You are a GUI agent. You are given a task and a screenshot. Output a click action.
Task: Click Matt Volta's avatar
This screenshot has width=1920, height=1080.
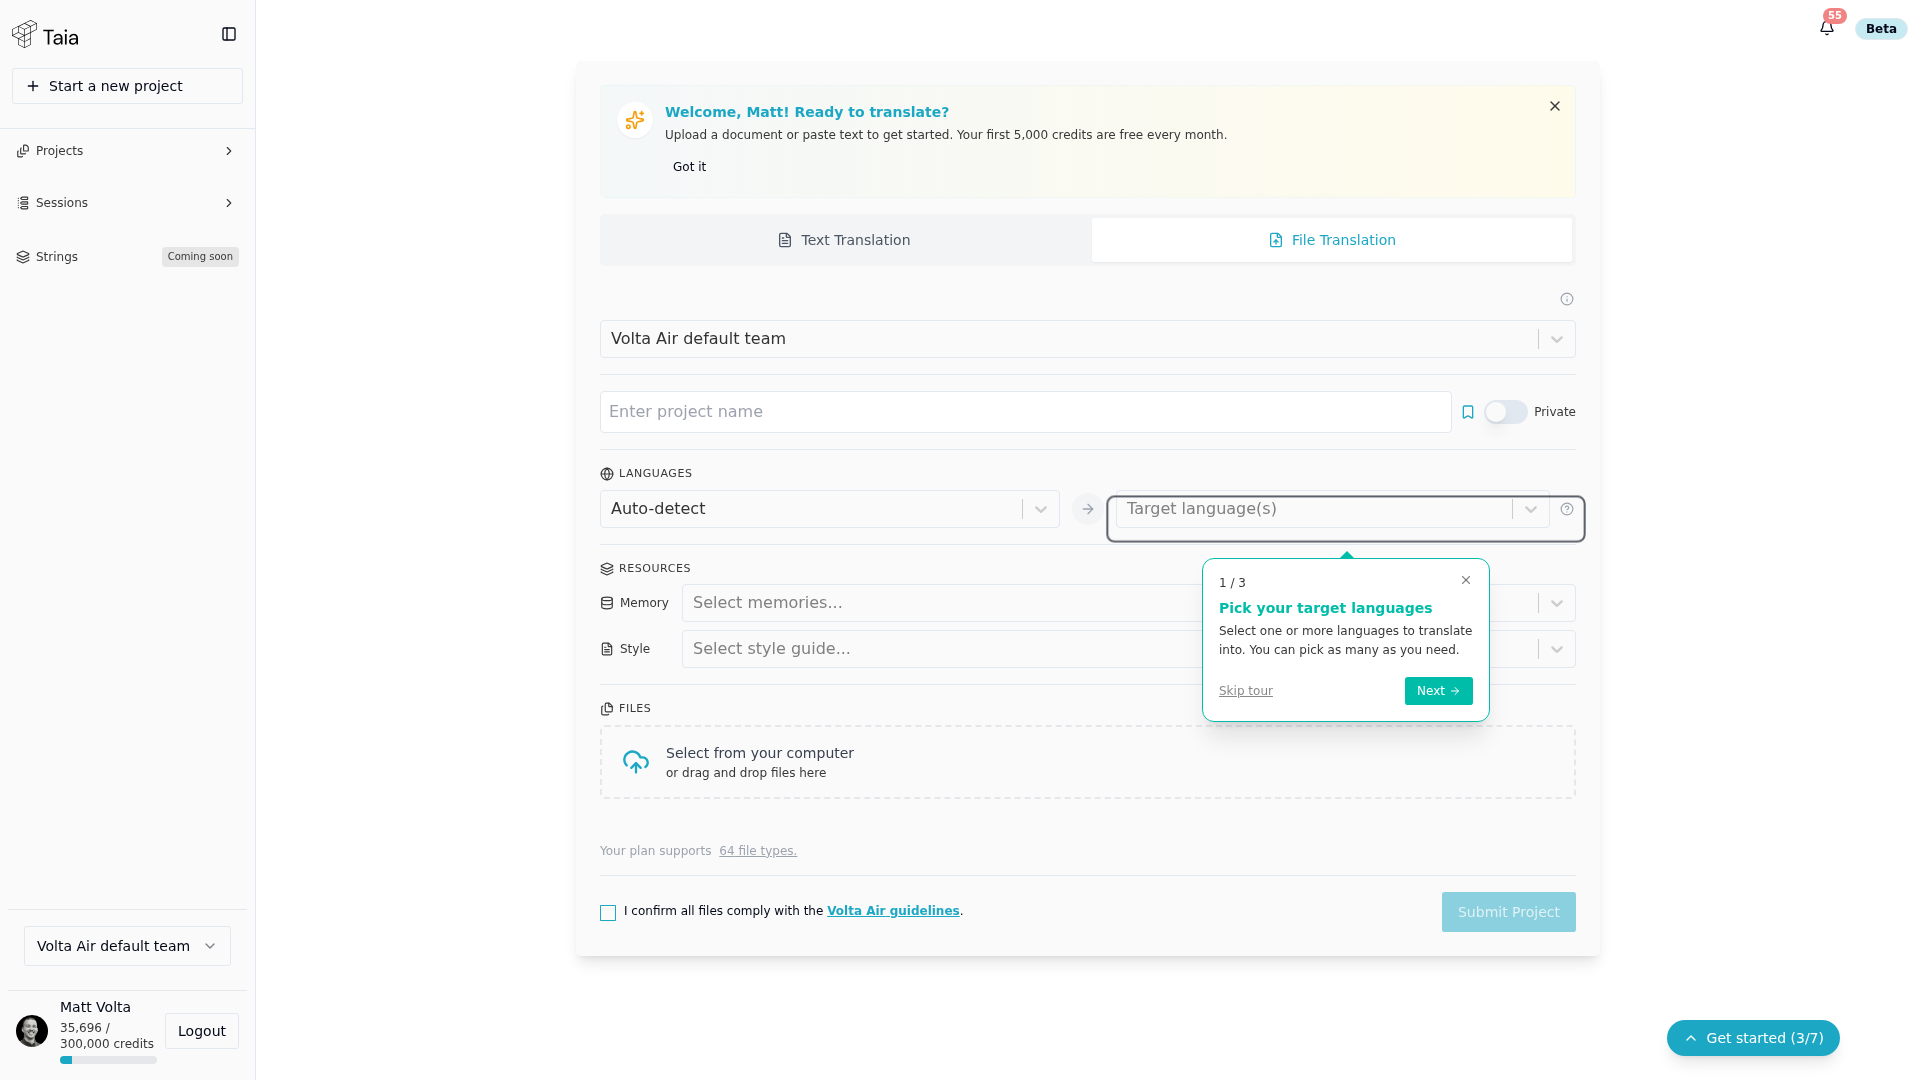[x=32, y=1031]
